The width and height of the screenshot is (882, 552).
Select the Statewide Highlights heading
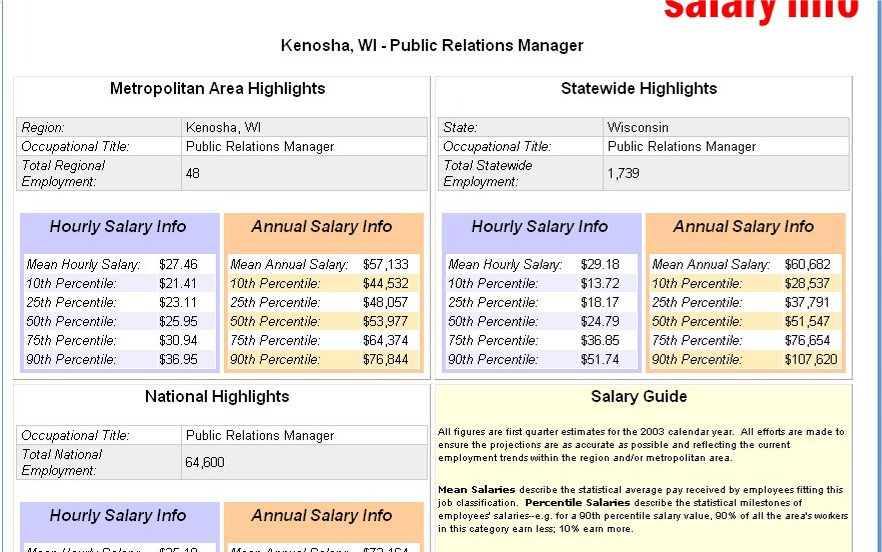click(638, 89)
